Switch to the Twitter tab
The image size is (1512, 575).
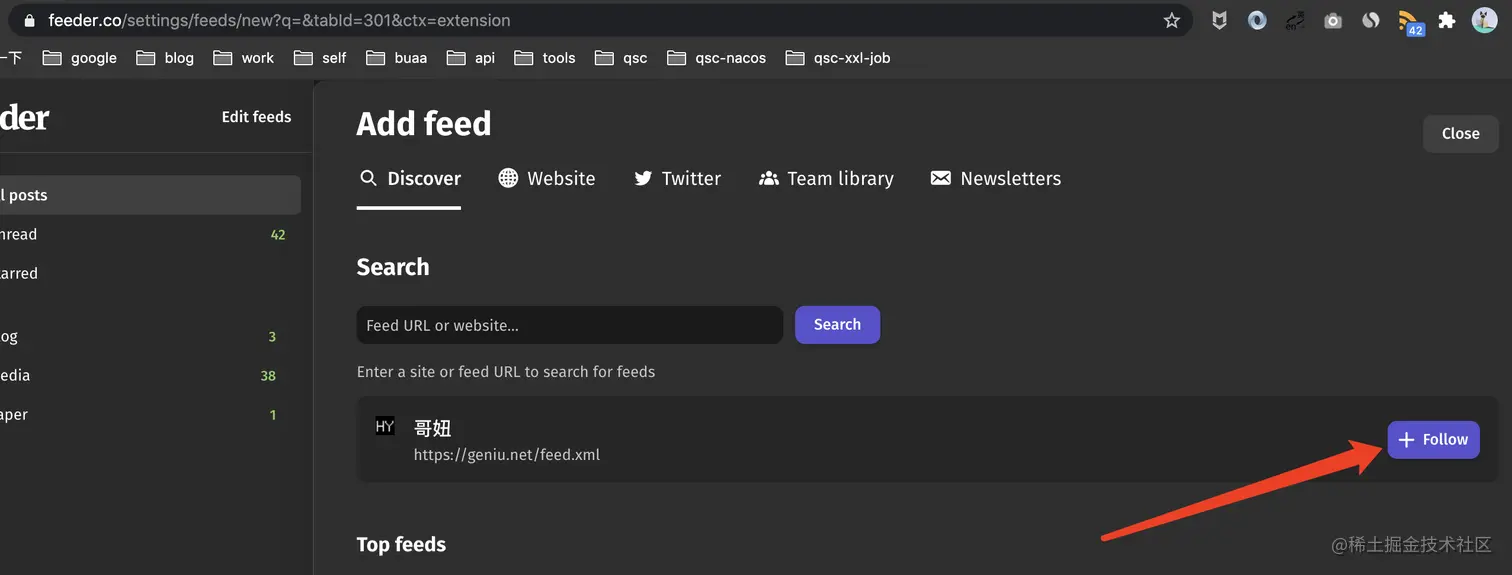click(677, 179)
